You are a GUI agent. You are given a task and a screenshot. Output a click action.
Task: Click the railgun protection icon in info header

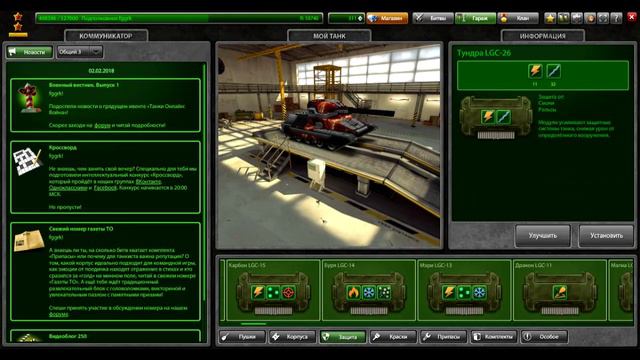tap(553, 71)
